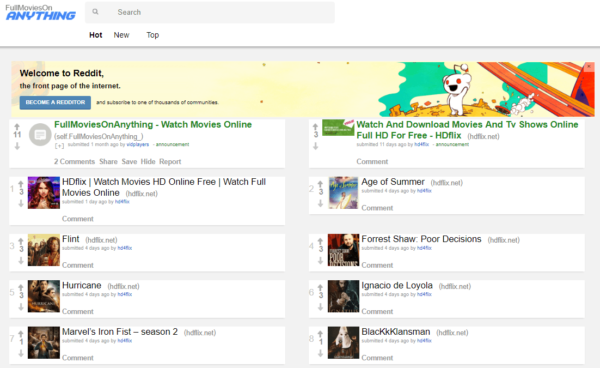600x368 pixels.
Task: Open Forrest Shaw: Poor Decisions title
Action: click(421, 239)
